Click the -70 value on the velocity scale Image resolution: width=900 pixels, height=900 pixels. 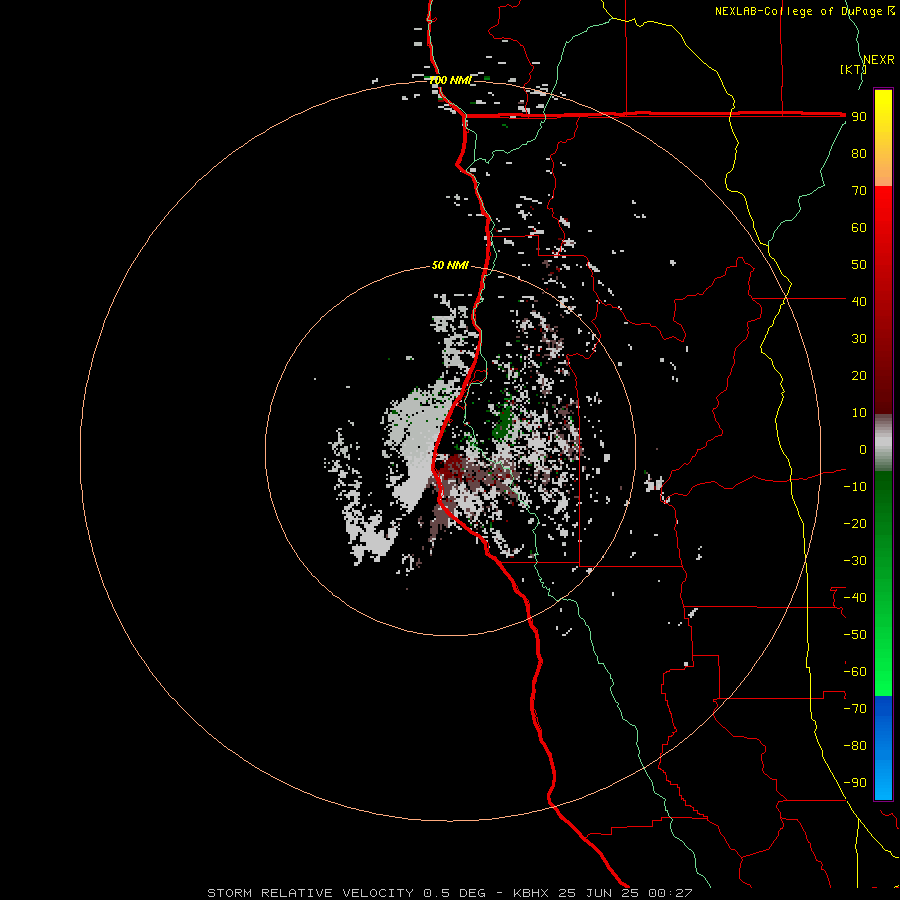[855, 709]
